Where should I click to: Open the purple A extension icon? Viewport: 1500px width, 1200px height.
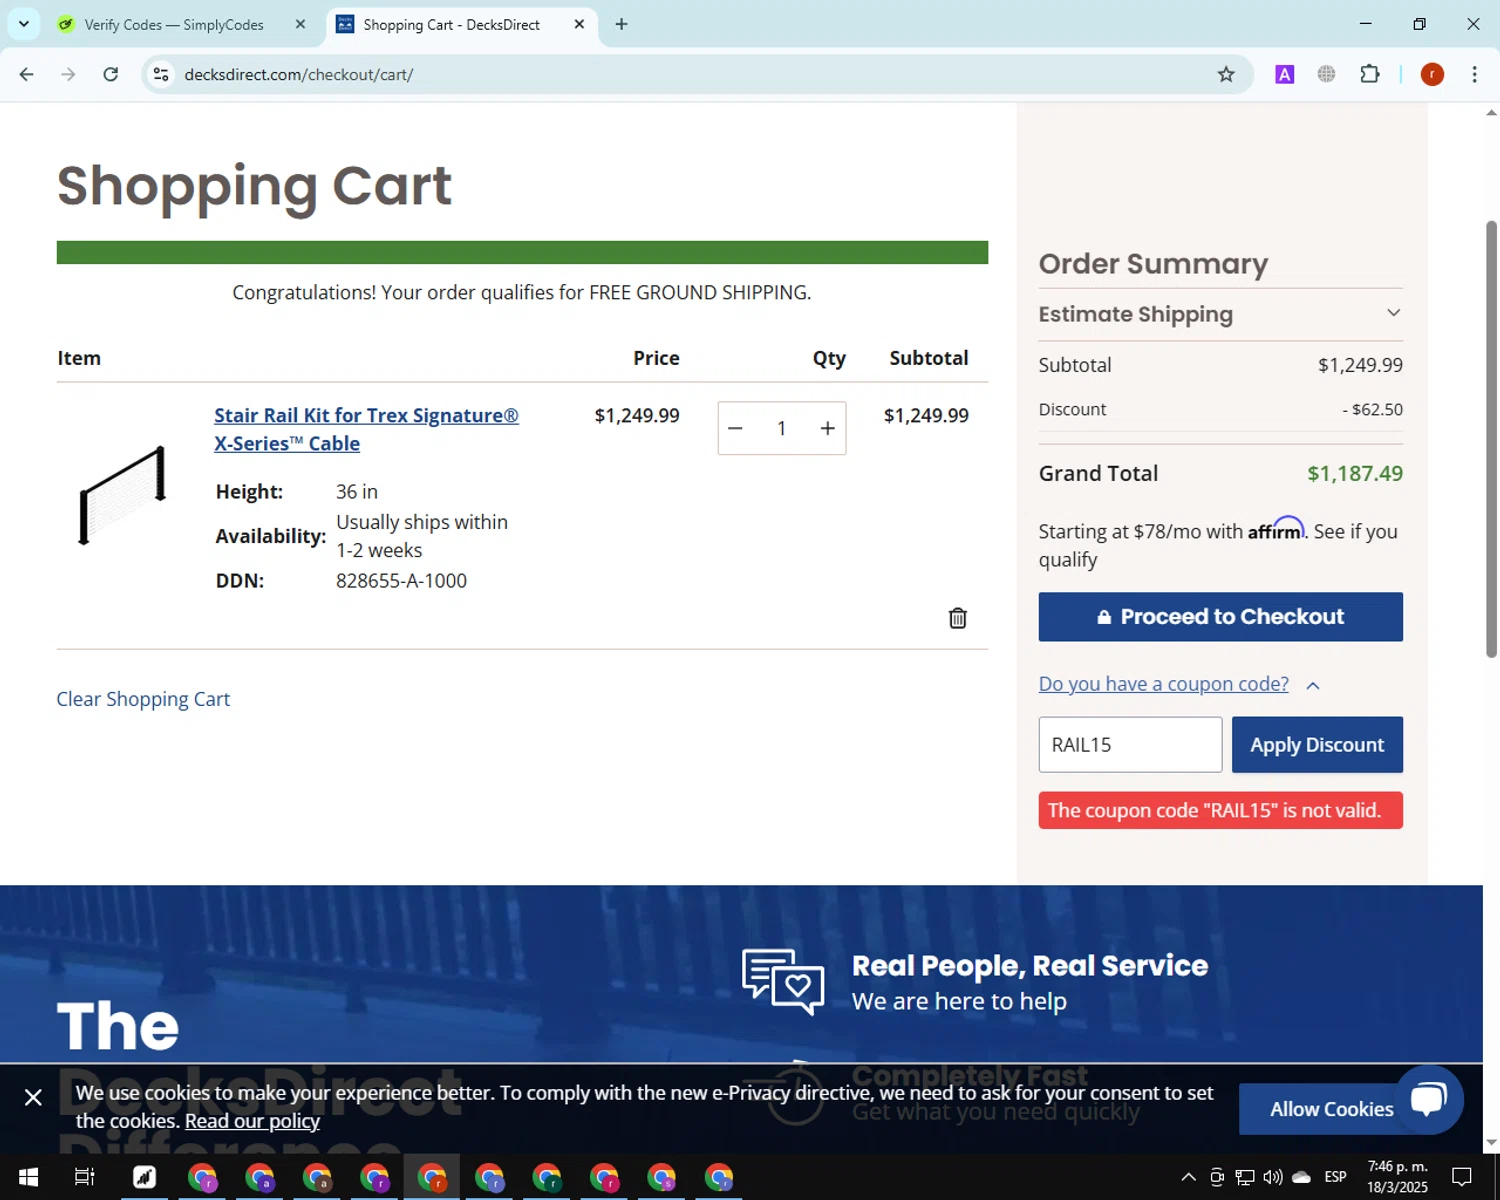point(1285,74)
